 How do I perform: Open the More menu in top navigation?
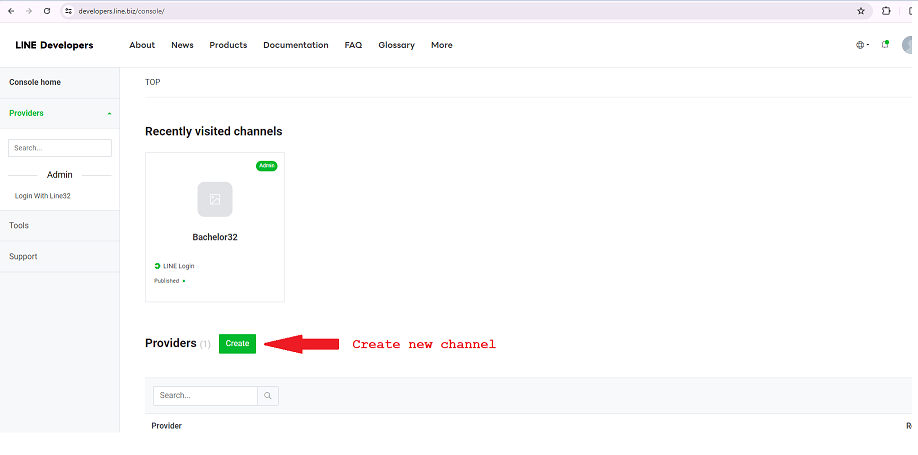pos(441,45)
